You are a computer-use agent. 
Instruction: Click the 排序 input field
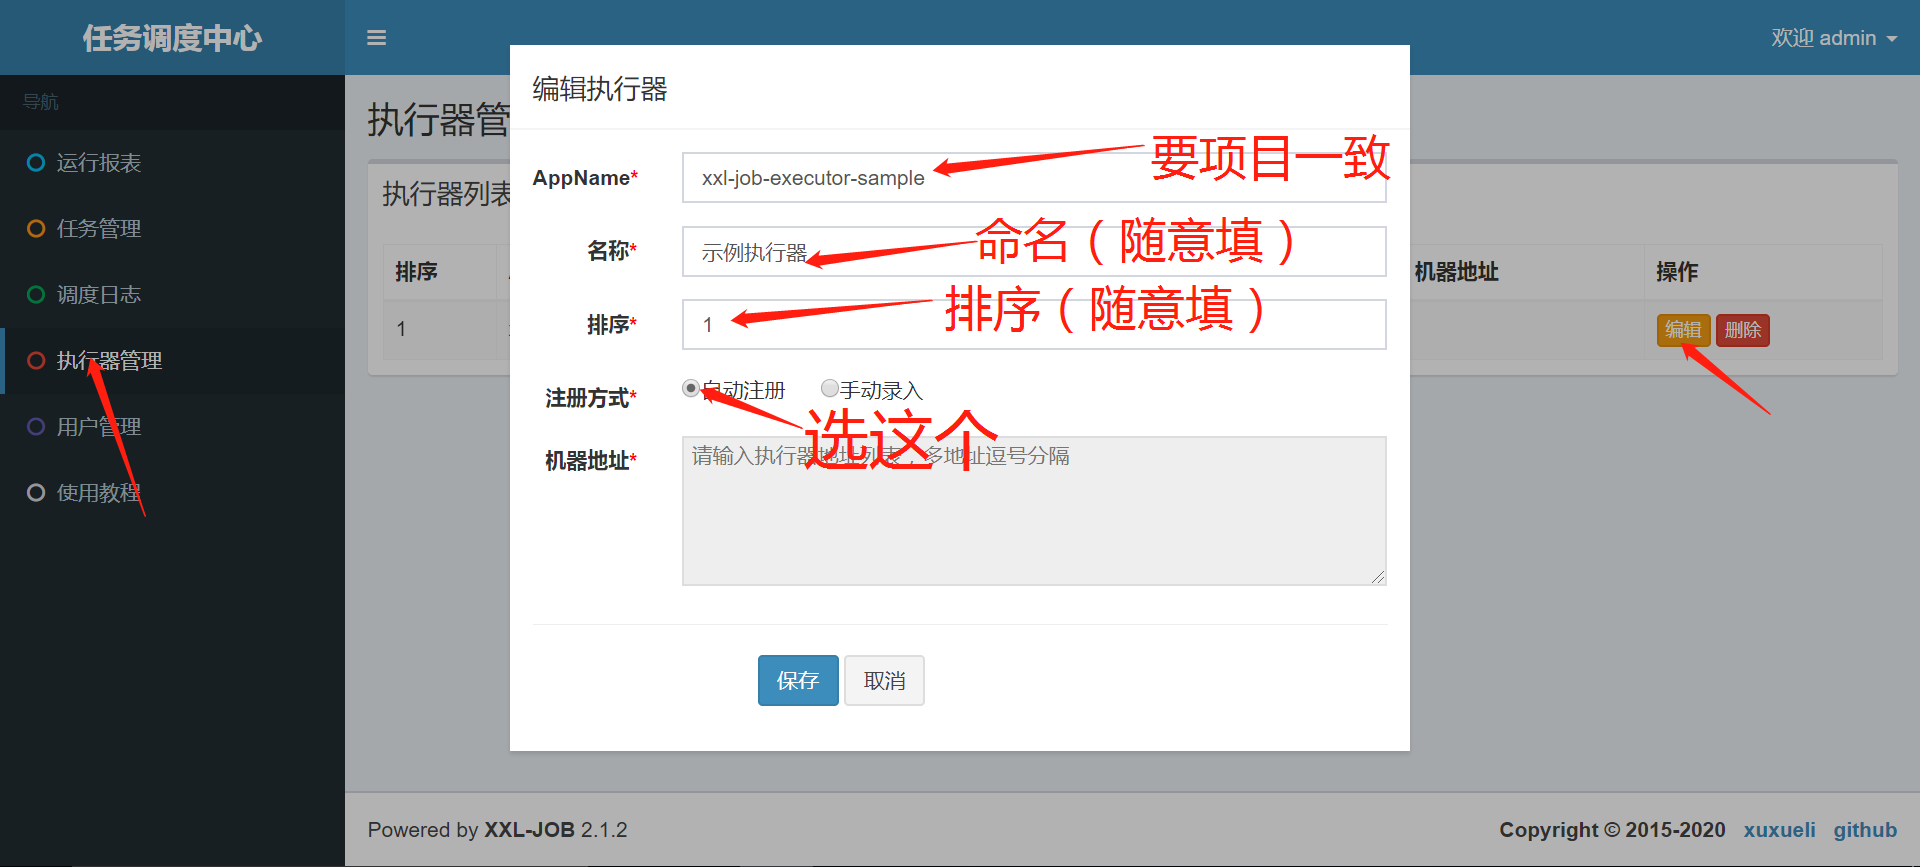[x=1034, y=324]
